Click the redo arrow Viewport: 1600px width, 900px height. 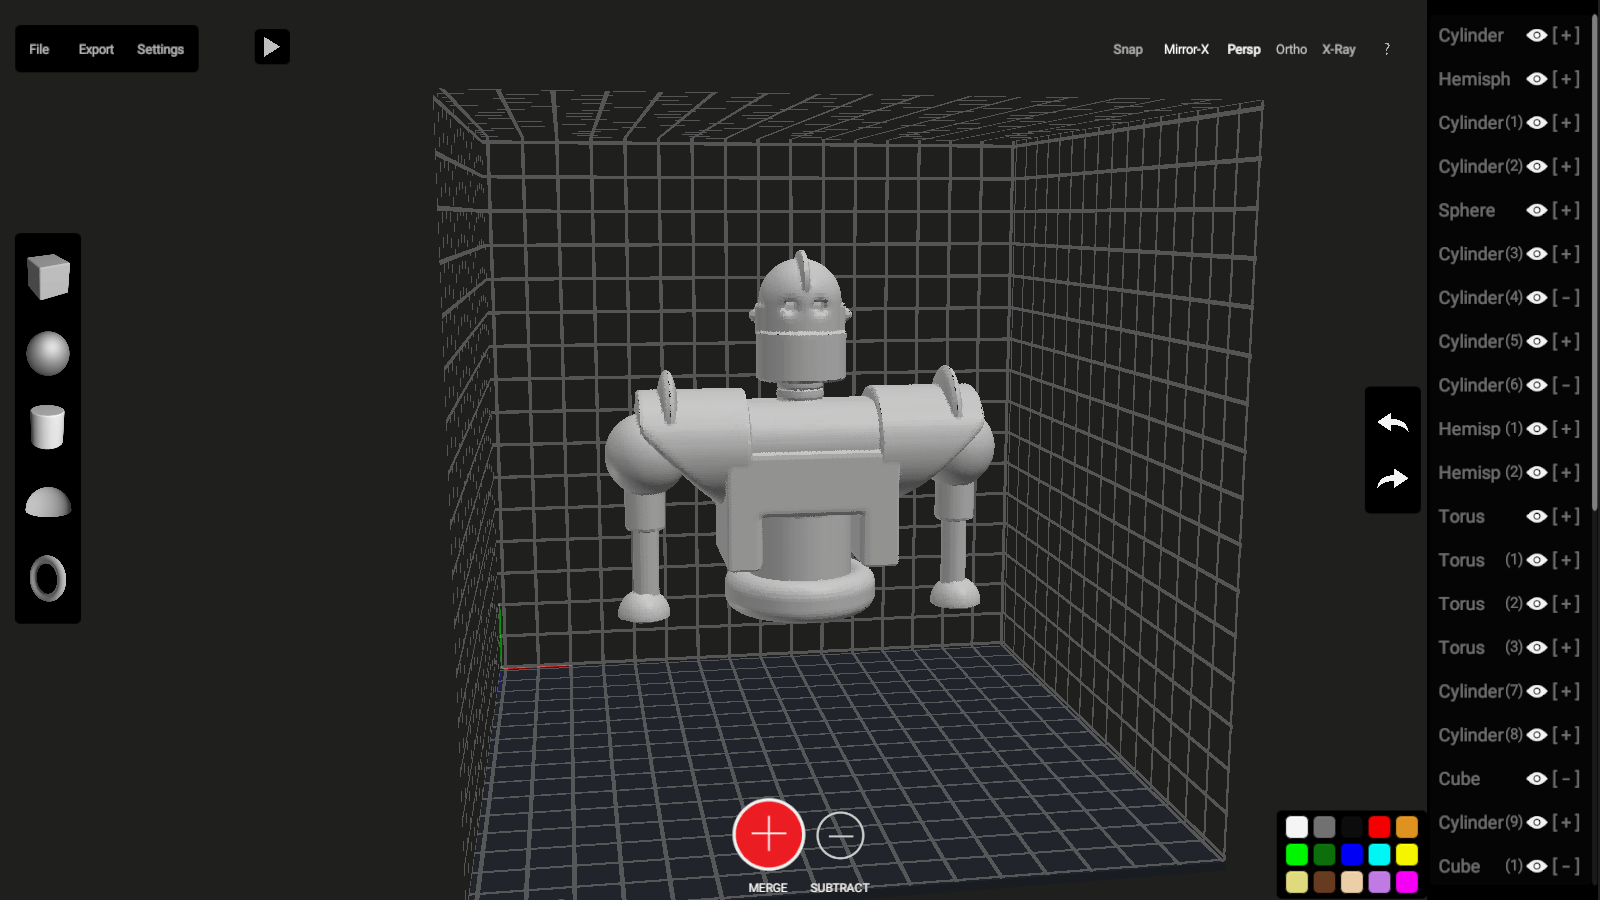pyautogui.click(x=1392, y=479)
